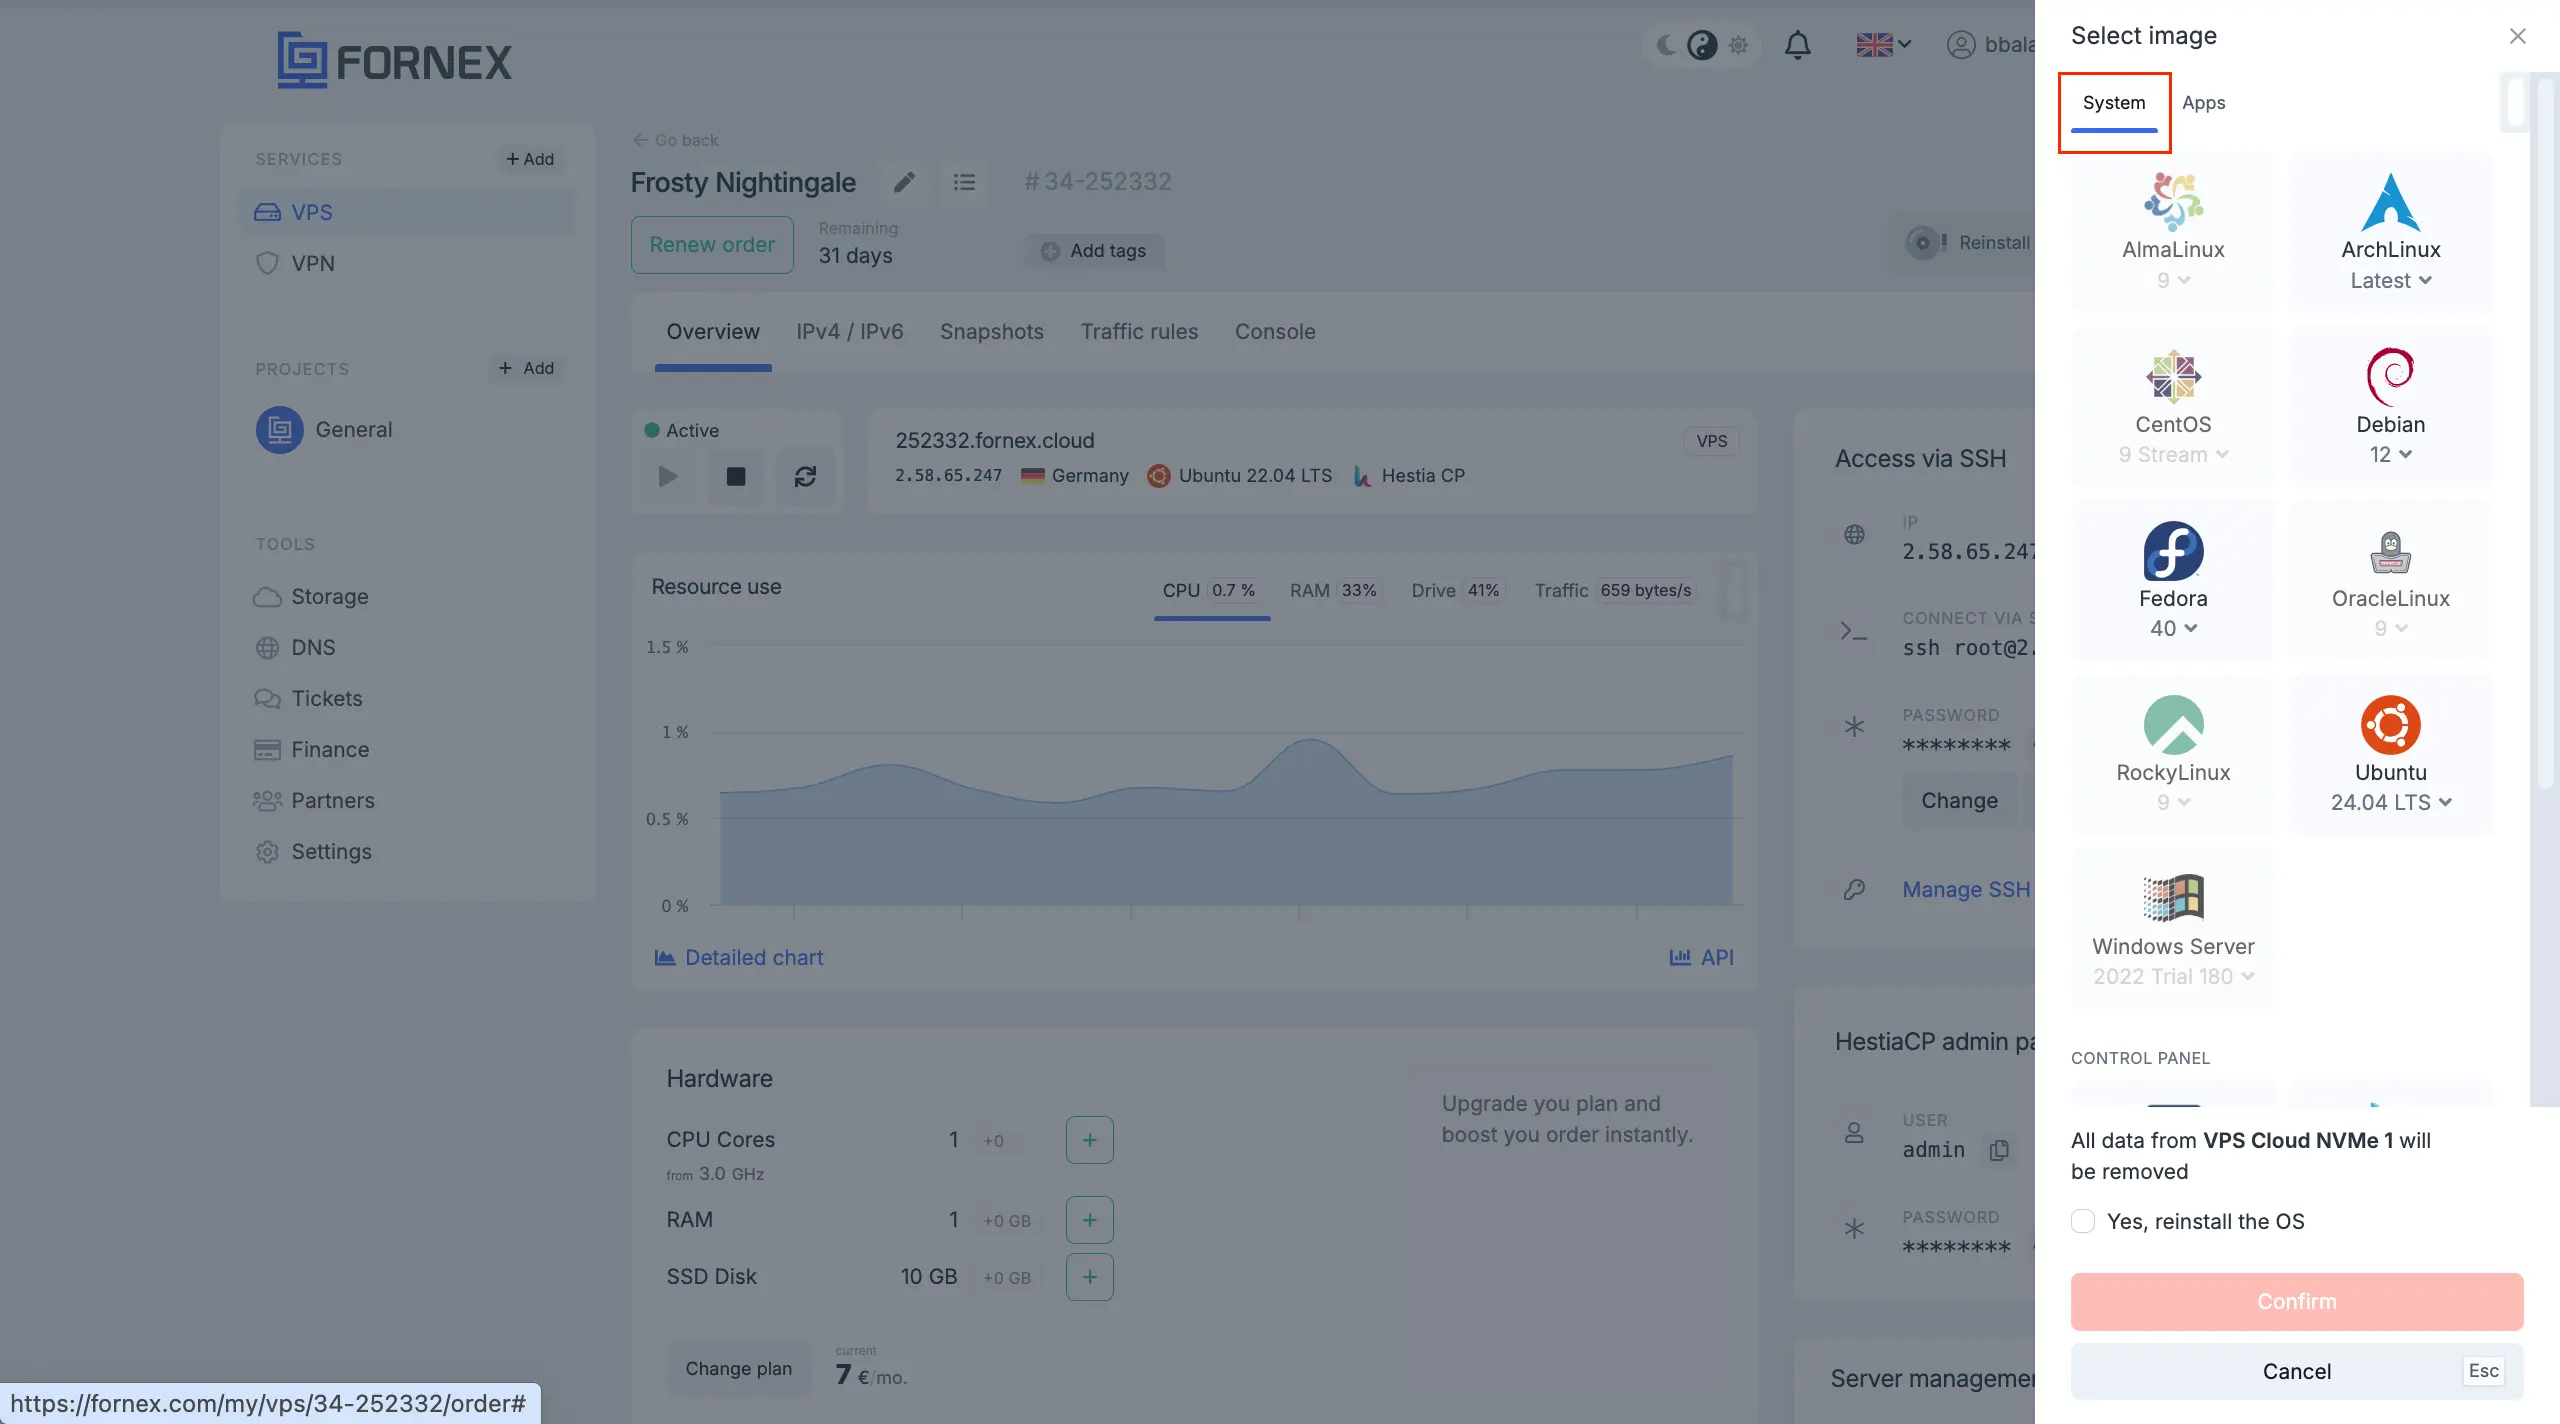
Task: Edit server name with pencil icon
Action: click(904, 182)
